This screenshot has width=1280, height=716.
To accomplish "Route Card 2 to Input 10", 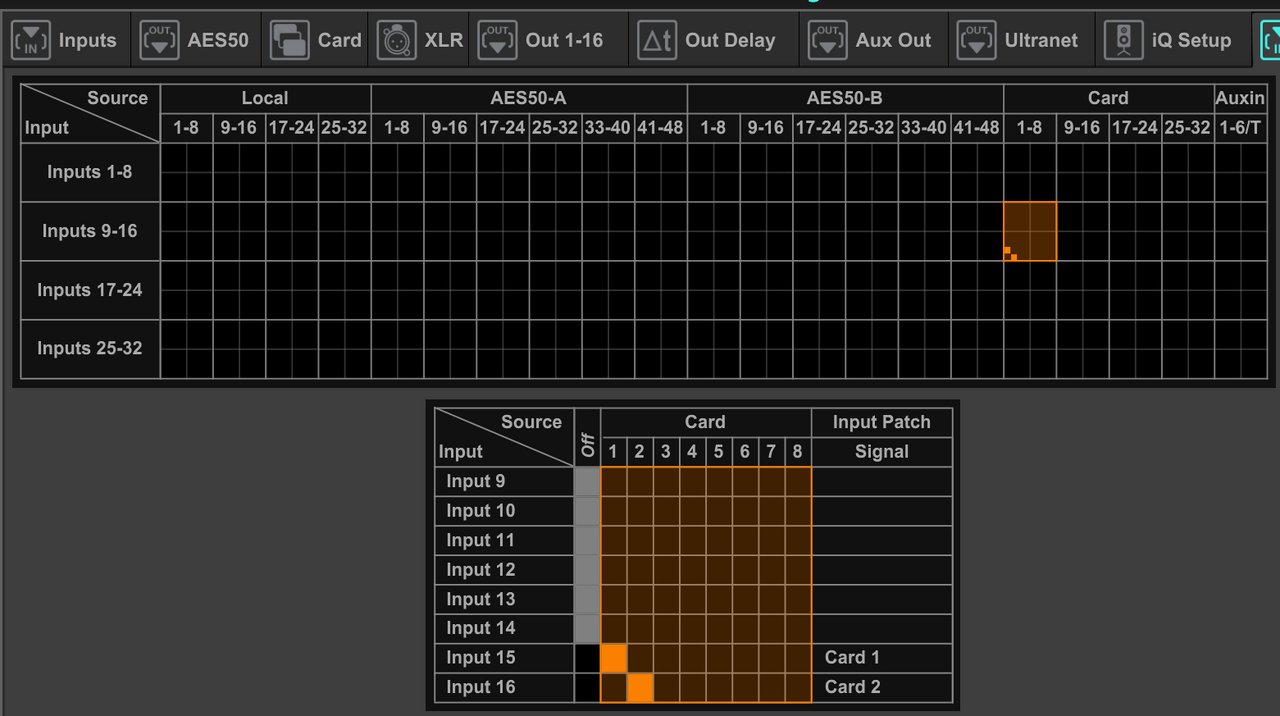I will (640, 511).
